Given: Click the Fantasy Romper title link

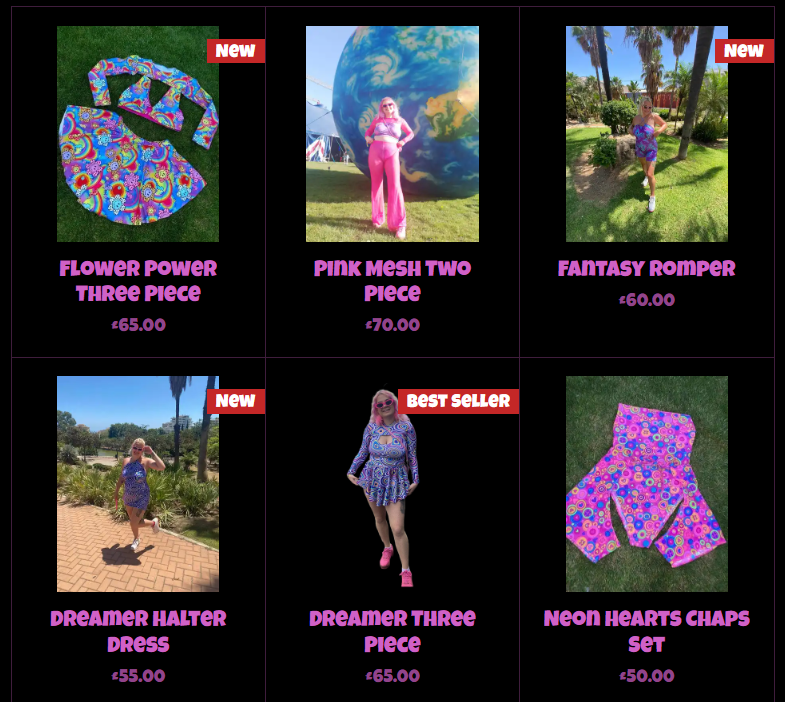Looking at the screenshot, I should (x=647, y=268).
